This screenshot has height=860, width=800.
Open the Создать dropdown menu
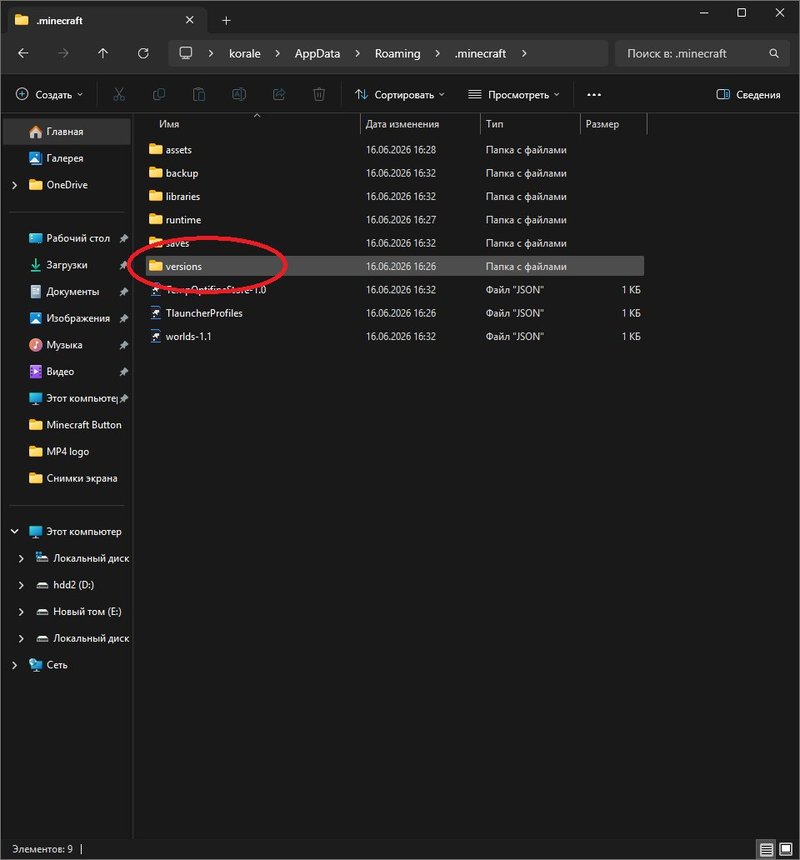point(49,94)
